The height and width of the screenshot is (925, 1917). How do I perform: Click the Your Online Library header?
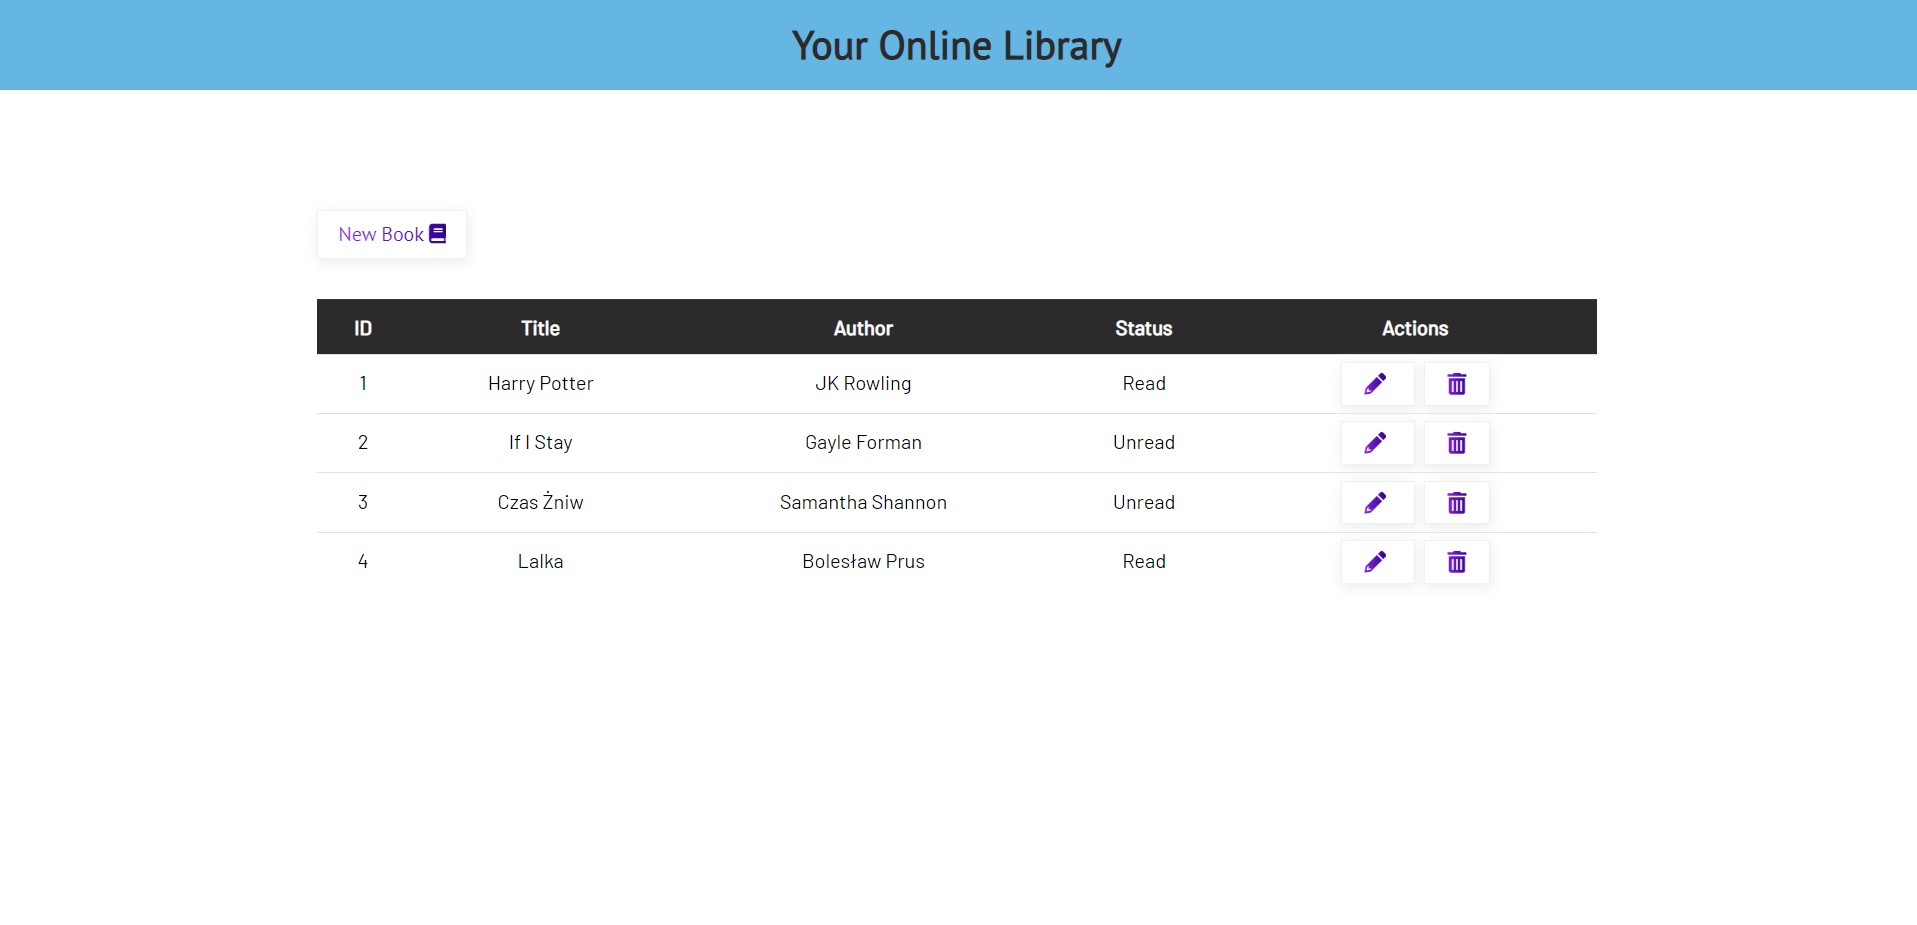click(x=956, y=45)
